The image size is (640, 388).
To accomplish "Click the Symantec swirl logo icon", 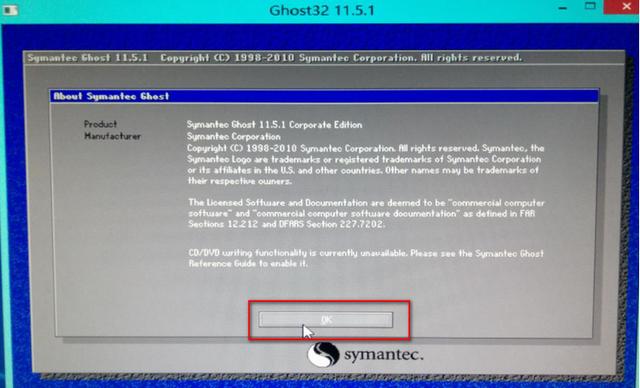I will click(323, 354).
